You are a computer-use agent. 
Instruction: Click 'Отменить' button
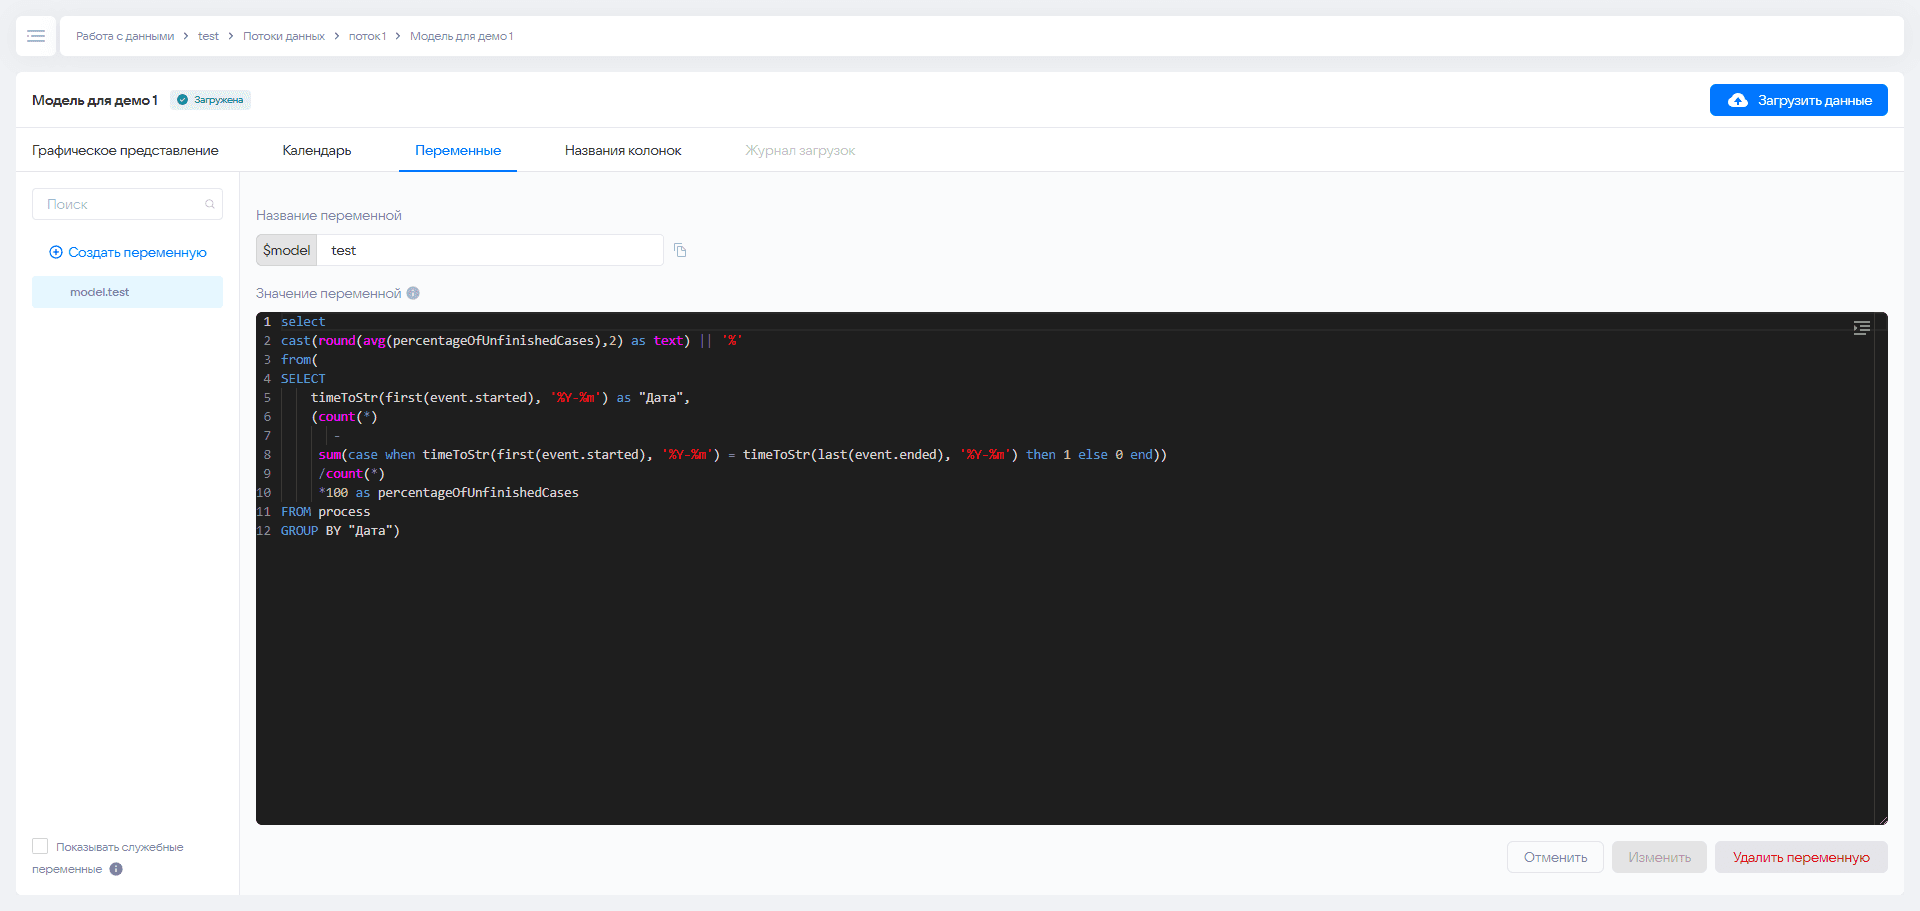click(x=1555, y=857)
